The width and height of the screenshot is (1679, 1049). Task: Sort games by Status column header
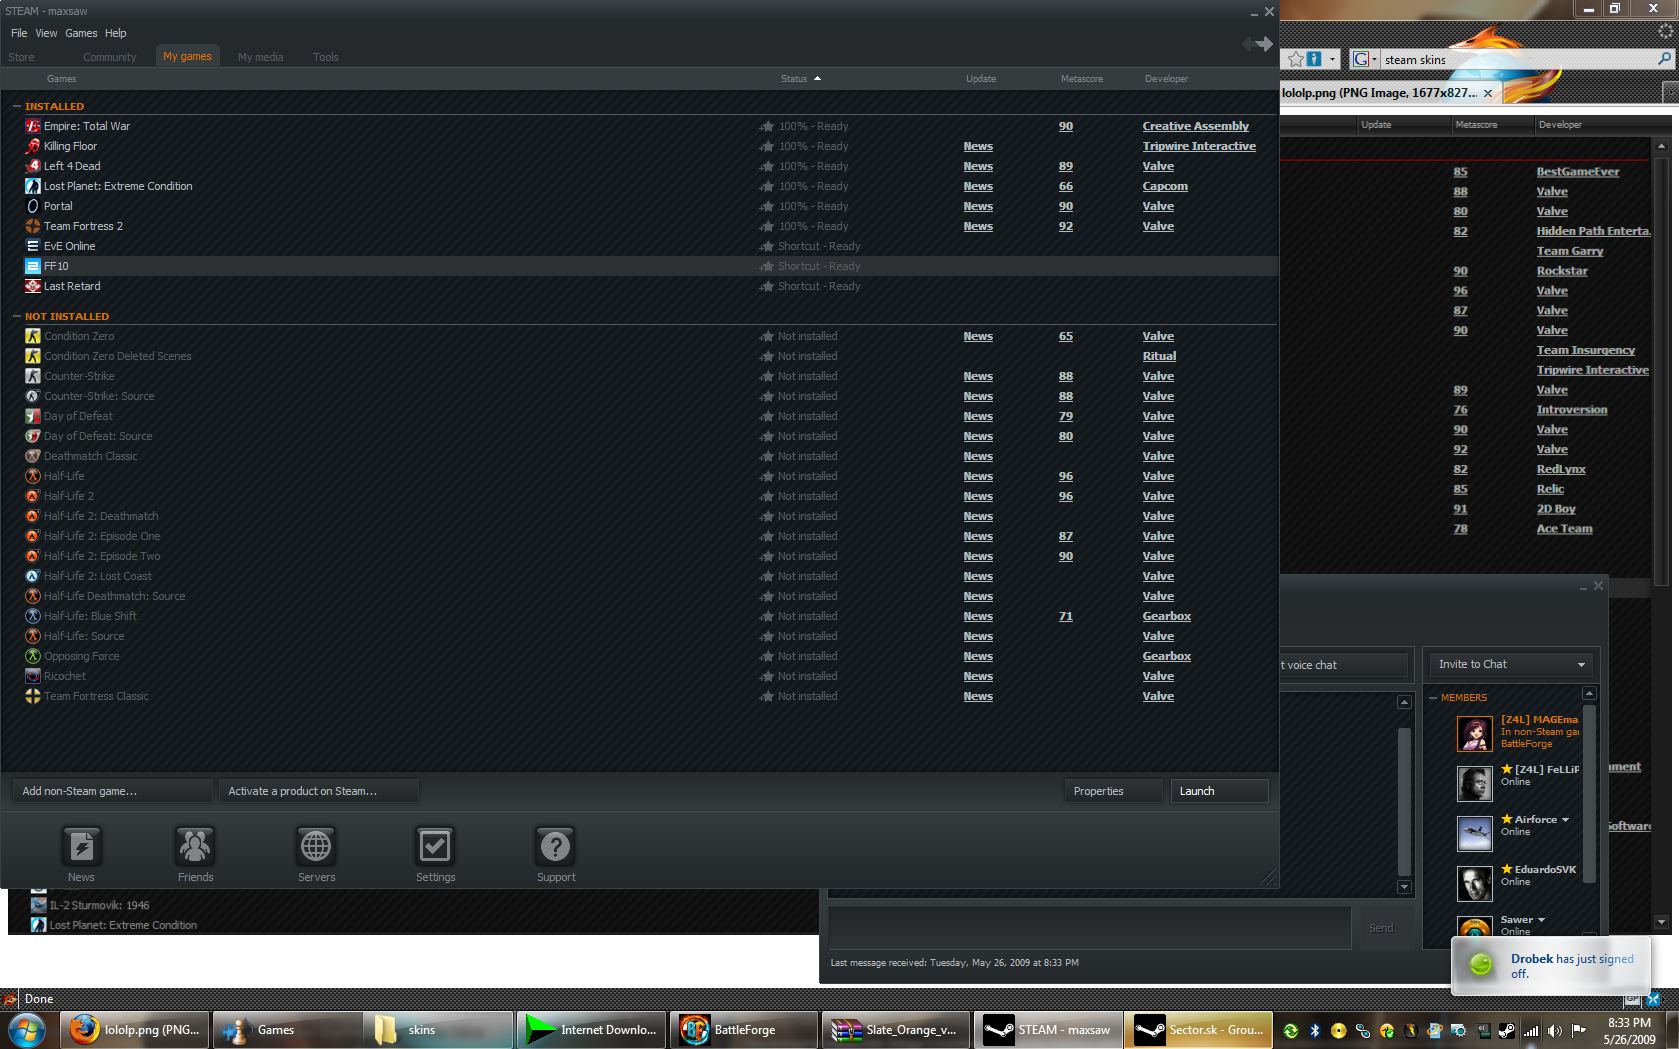click(x=800, y=78)
